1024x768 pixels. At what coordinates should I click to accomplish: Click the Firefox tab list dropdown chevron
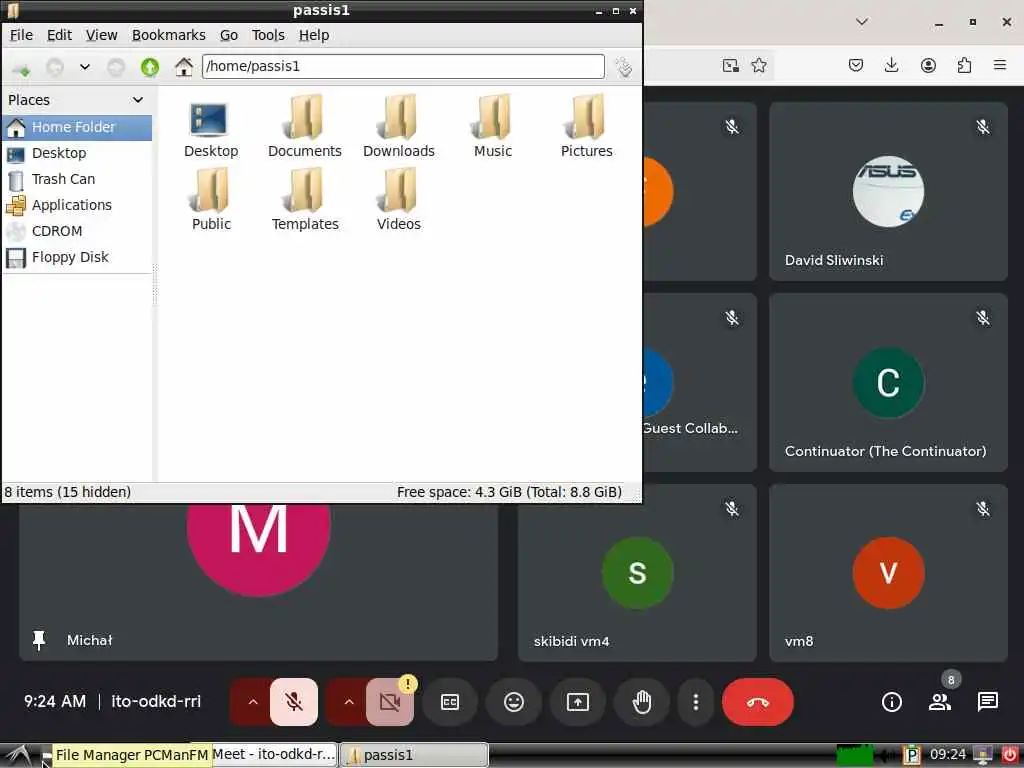coord(862,22)
